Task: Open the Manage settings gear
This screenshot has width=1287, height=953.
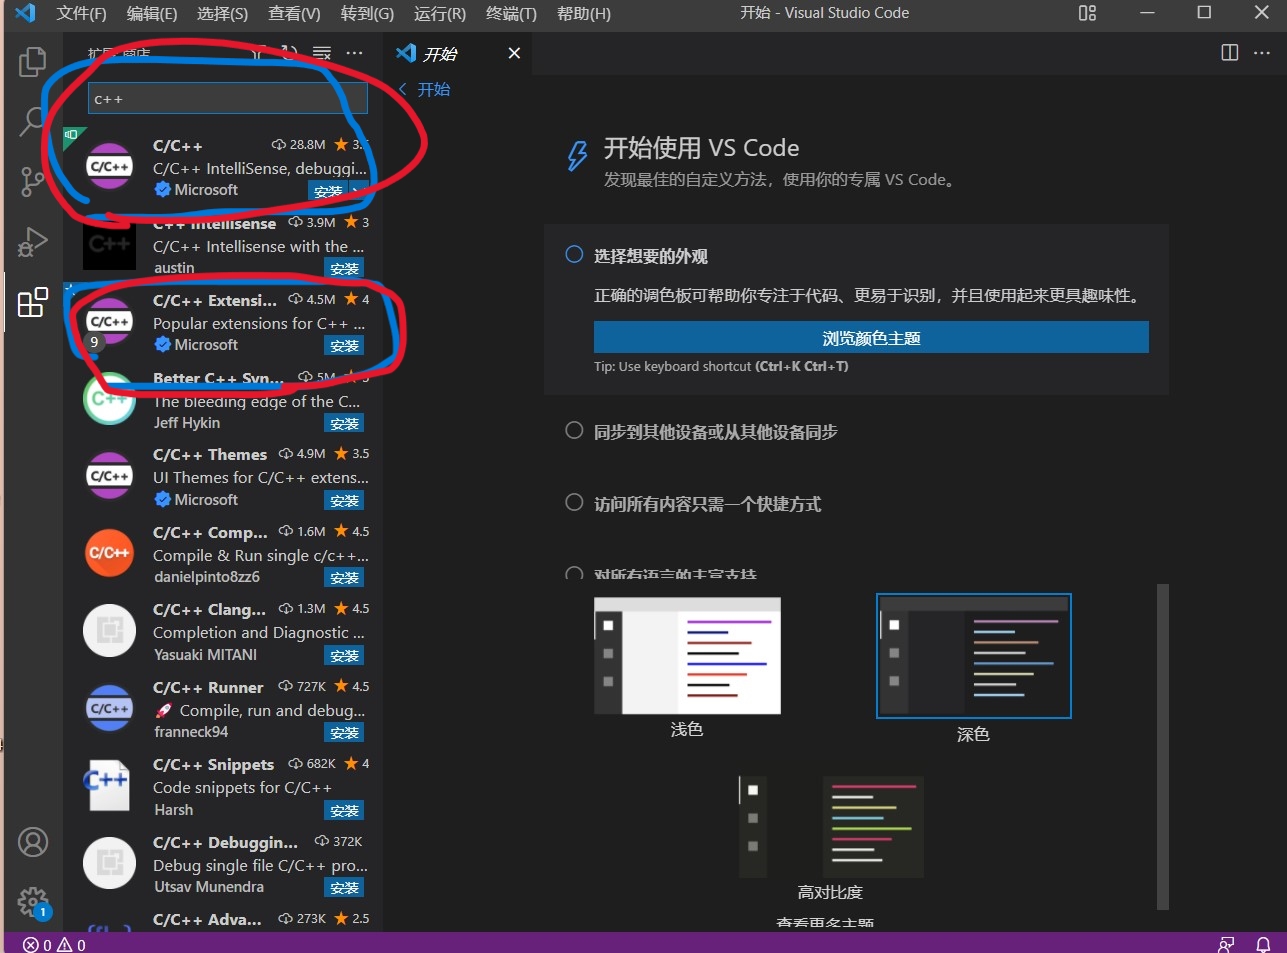Action: click(32, 901)
